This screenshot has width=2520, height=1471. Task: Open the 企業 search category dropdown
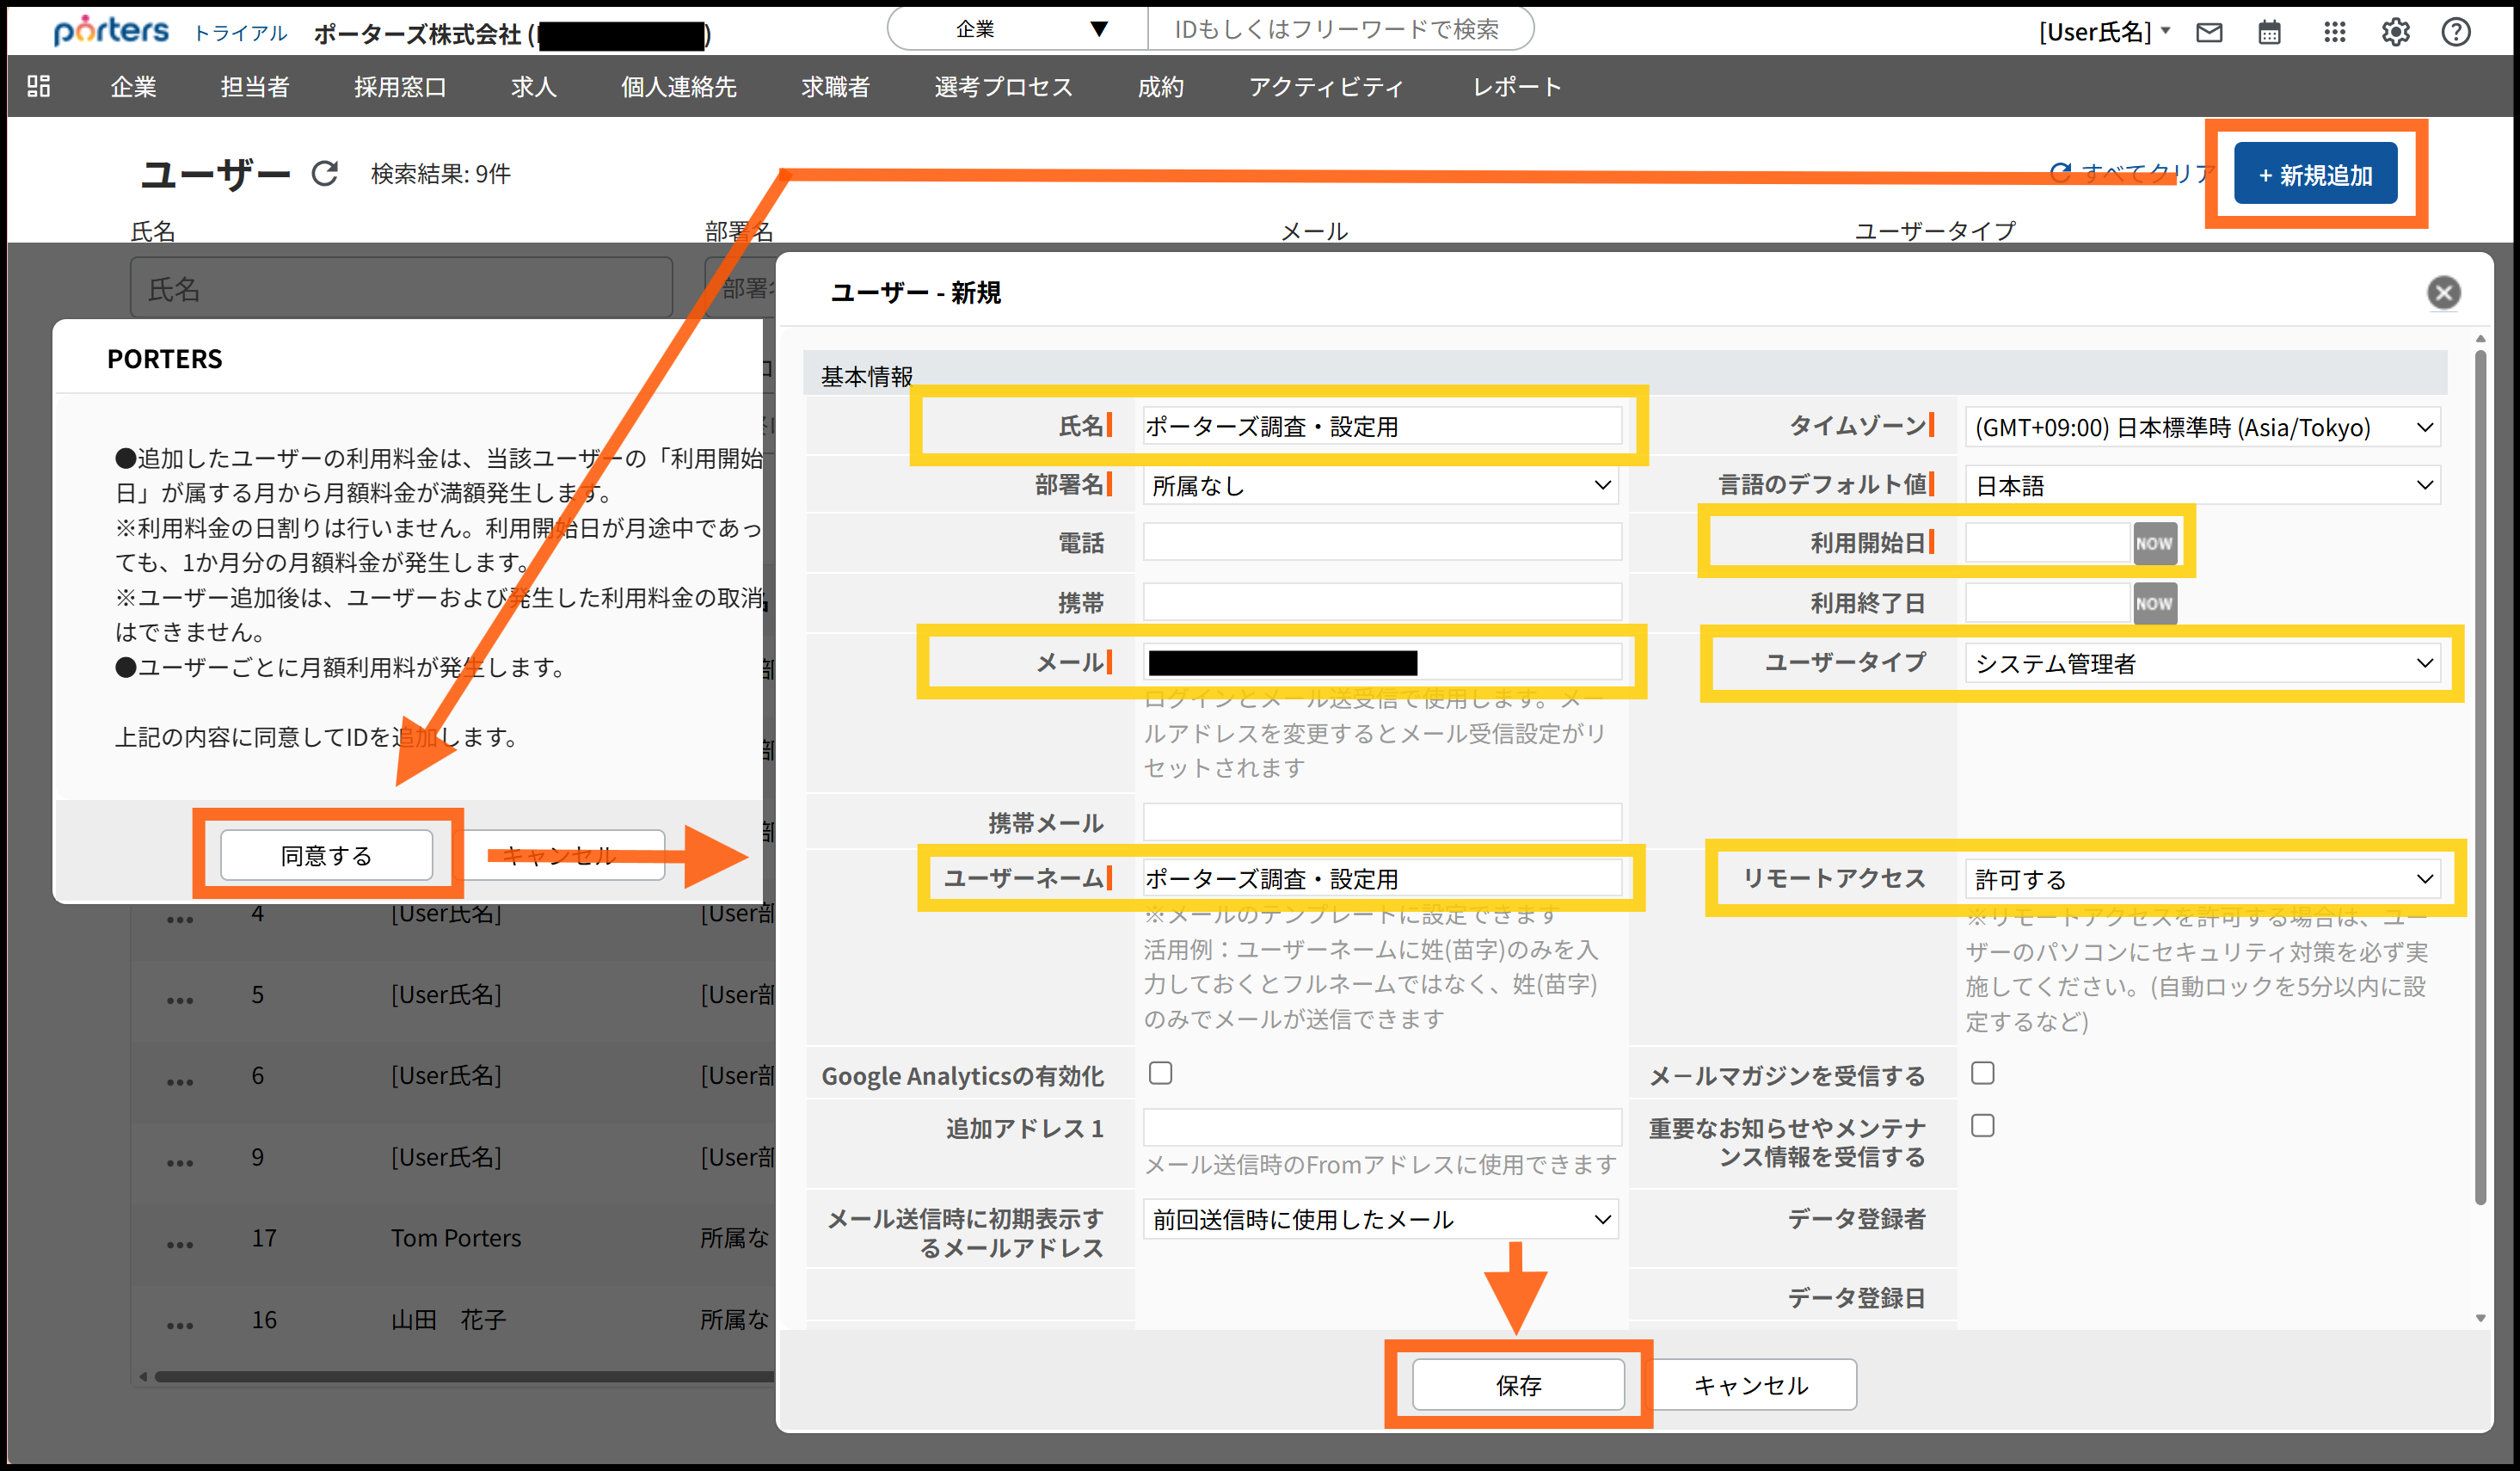(x=1018, y=29)
